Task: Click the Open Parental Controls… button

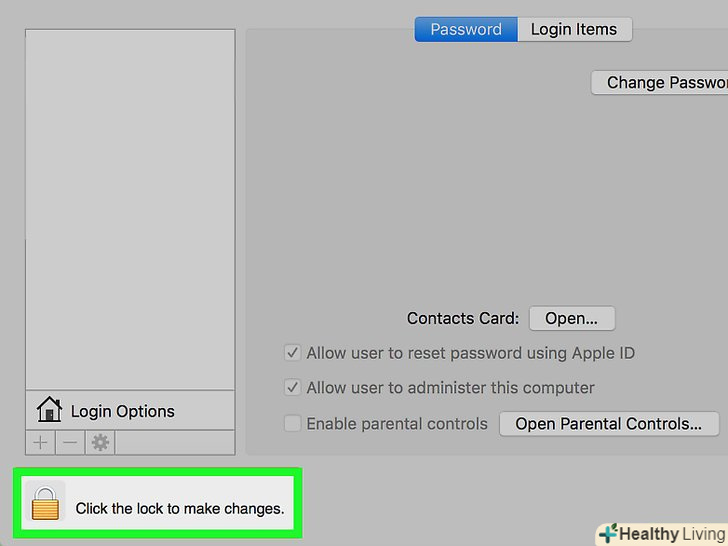Action: pyautogui.click(x=608, y=424)
